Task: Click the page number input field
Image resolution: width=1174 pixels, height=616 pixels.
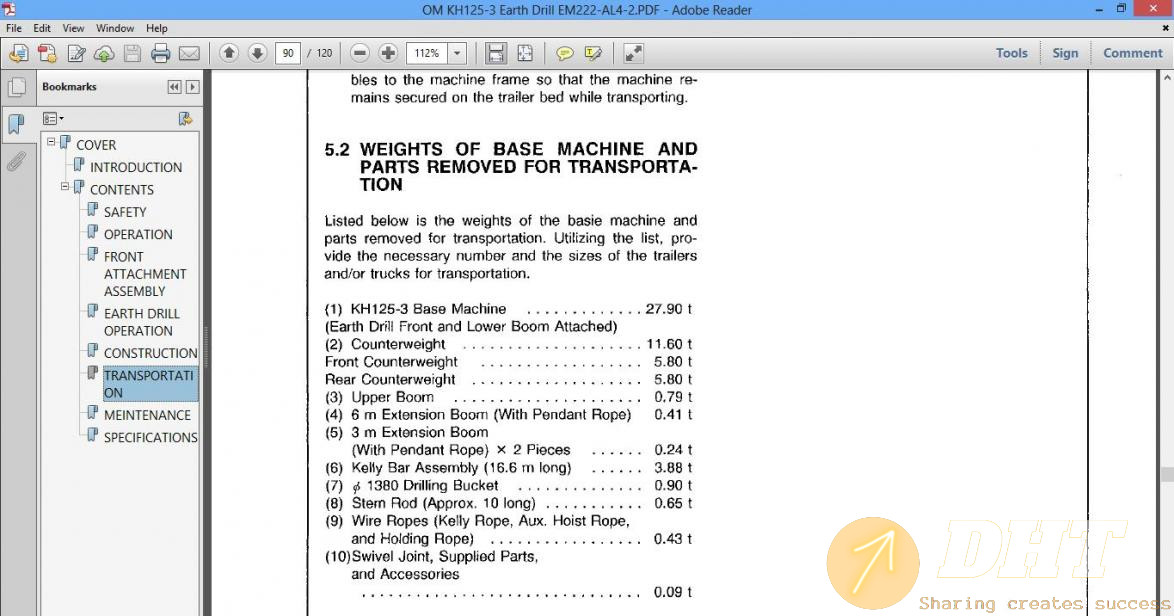Action: 288,53
